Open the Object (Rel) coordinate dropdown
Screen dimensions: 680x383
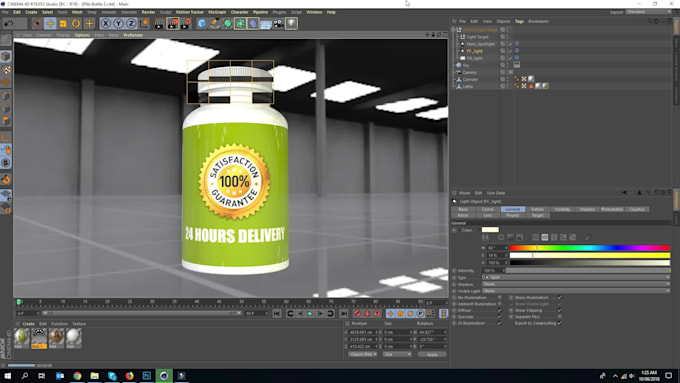(x=363, y=355)
